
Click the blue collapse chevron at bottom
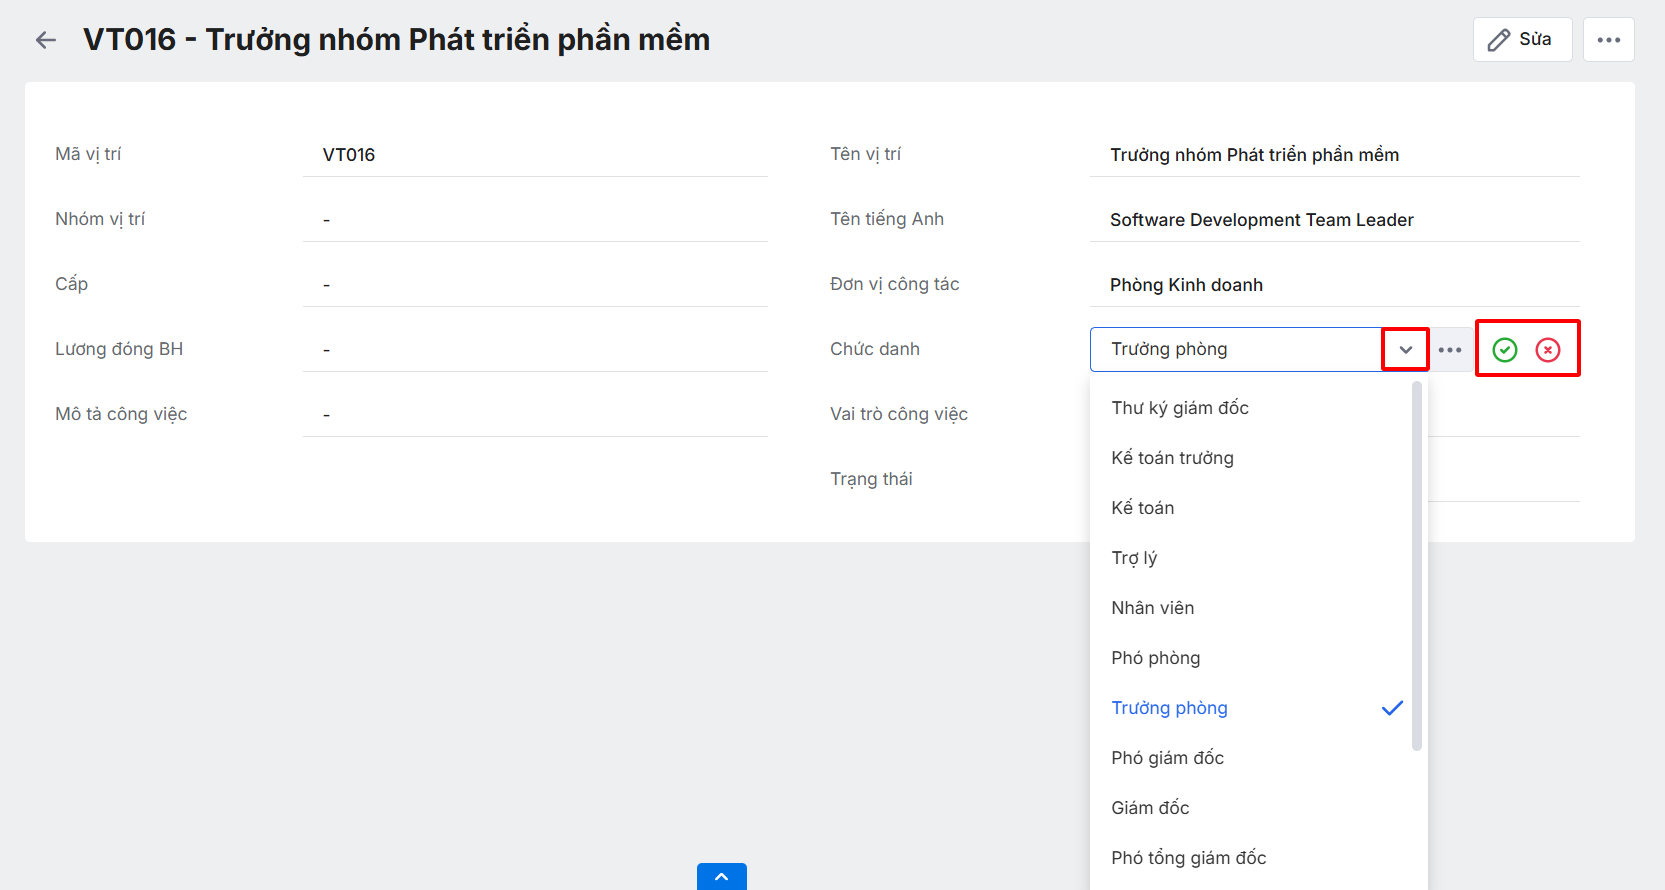click(x=721, y=876)
